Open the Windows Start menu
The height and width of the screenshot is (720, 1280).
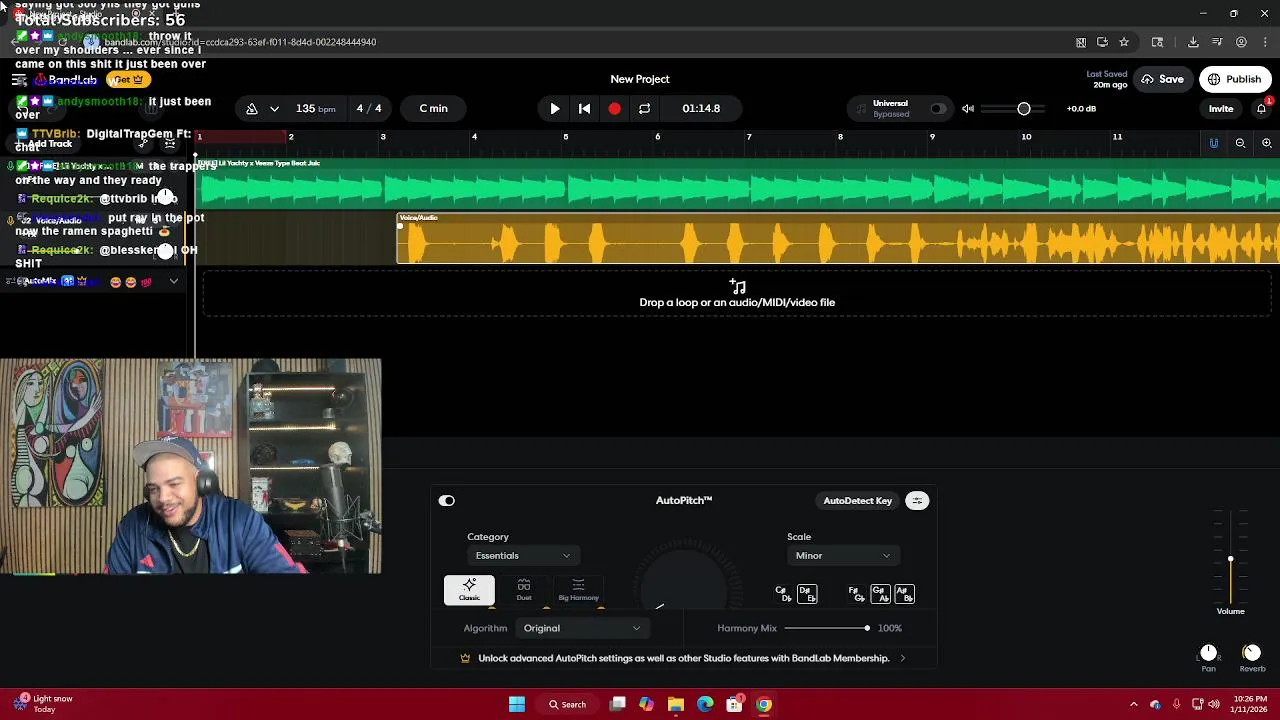click(x=517, y=704)
